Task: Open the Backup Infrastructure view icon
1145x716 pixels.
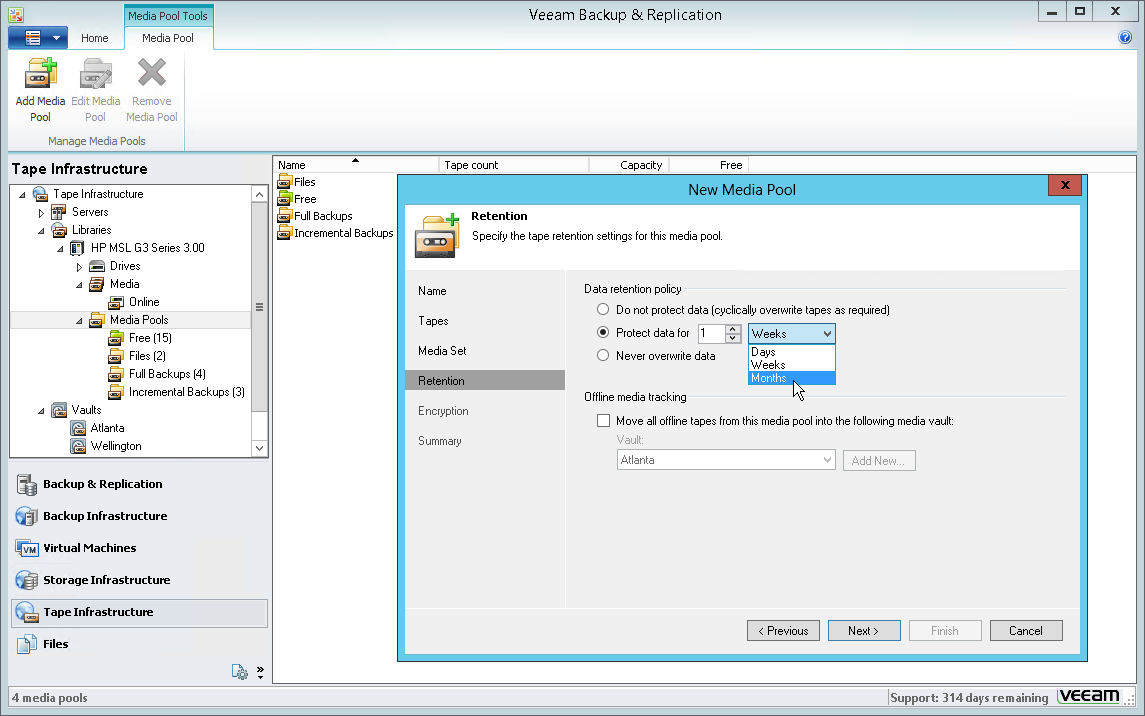Action: [x=26, y=517]
